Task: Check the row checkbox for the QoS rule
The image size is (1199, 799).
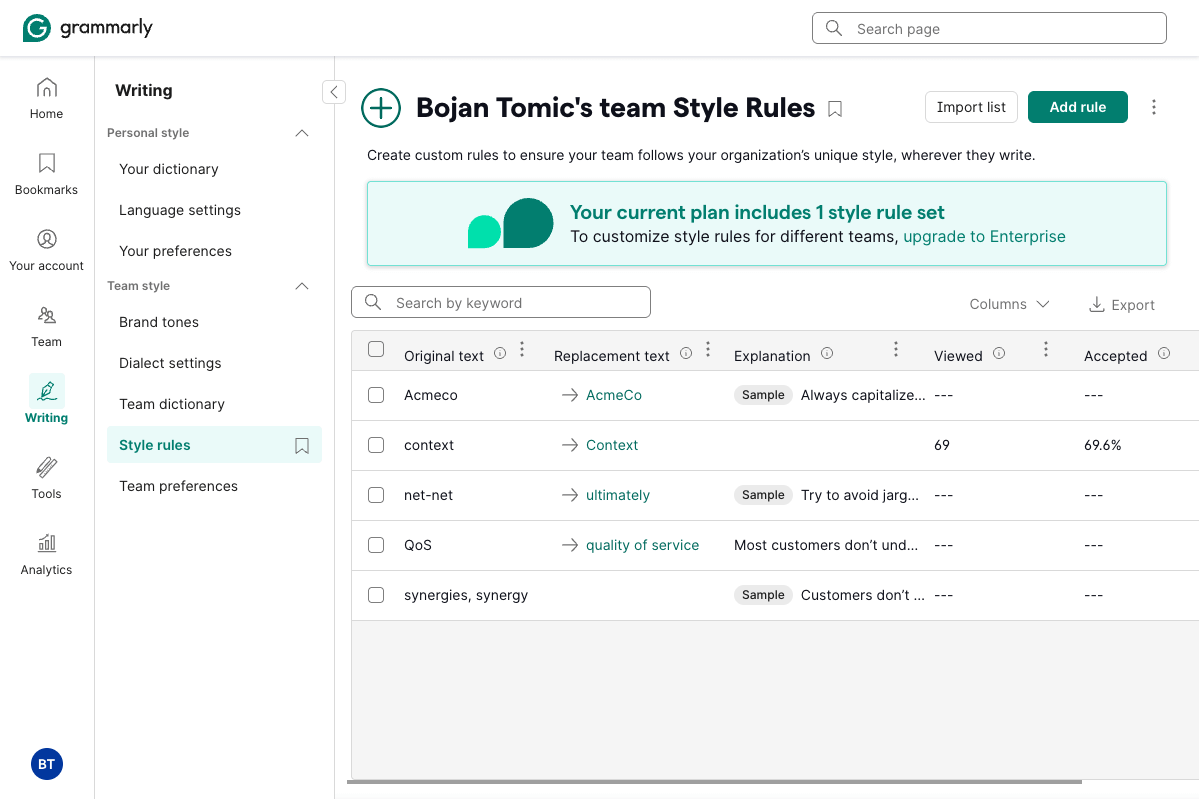Action: (376, 545)
